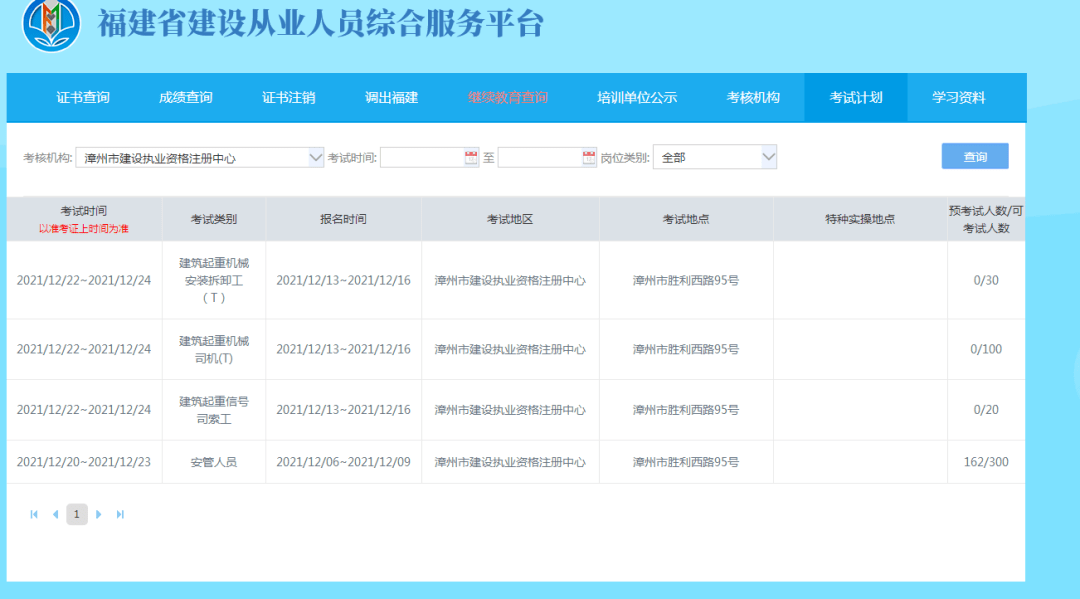Click the 0/20 headcount cell

(986, 410)
